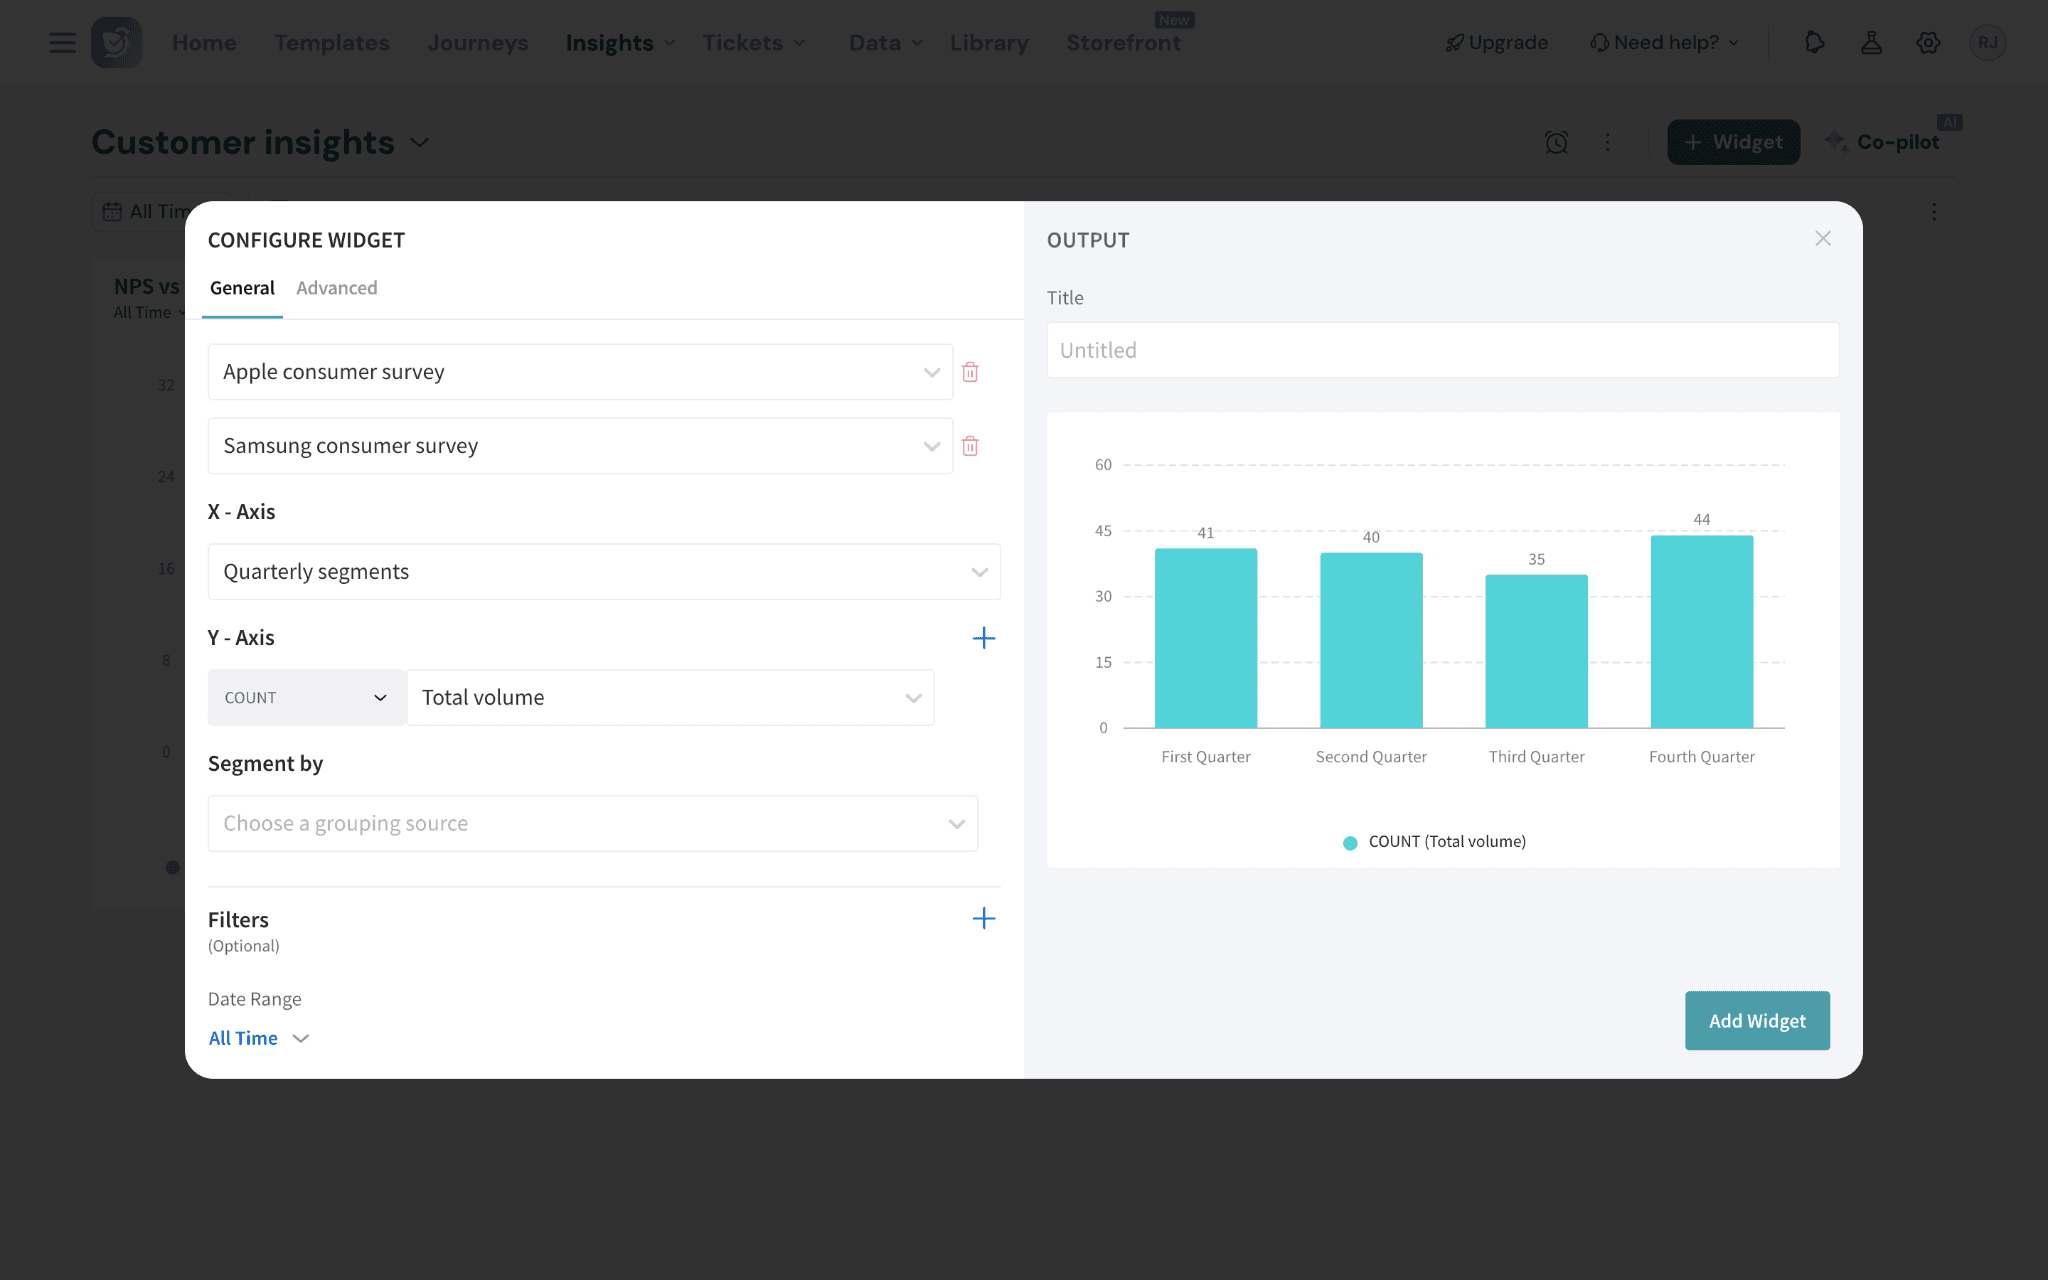Close the configure widget dialog
The height and width of the screenshot is (1280, 2048).
[x=1823, y=238]
